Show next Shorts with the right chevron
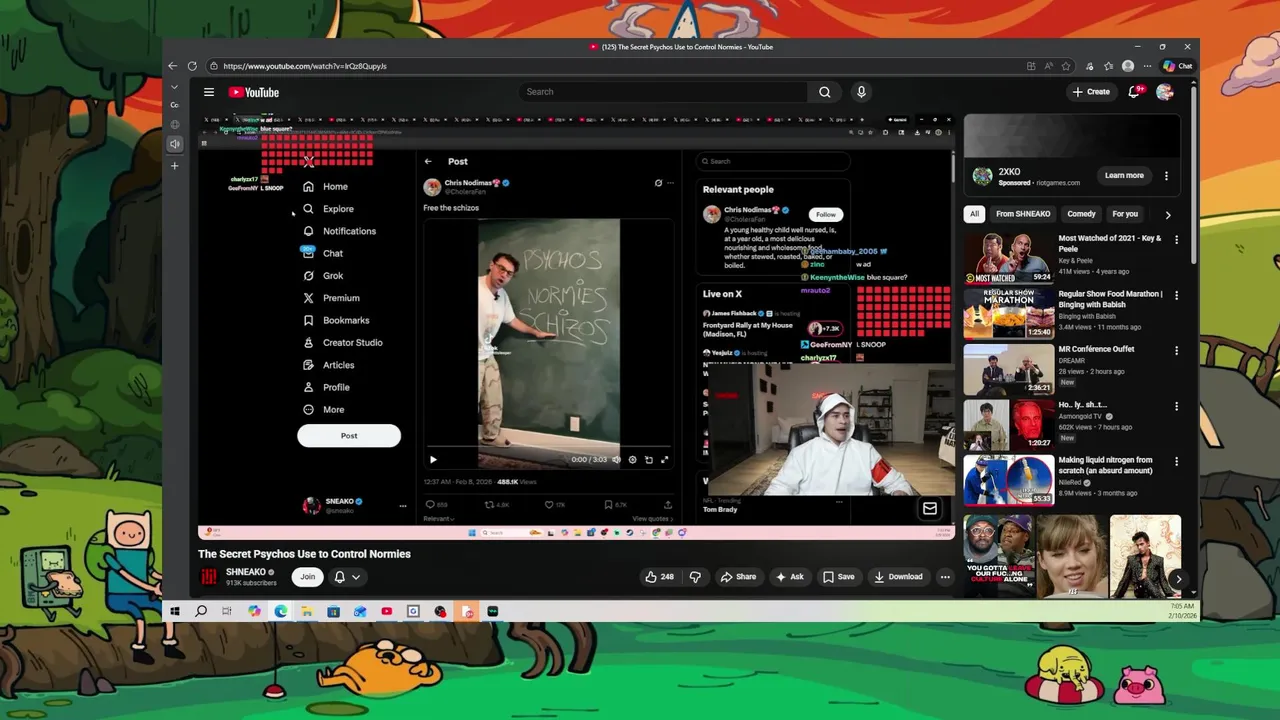This screenshot has height=720, width=1280. point(1178,578)
